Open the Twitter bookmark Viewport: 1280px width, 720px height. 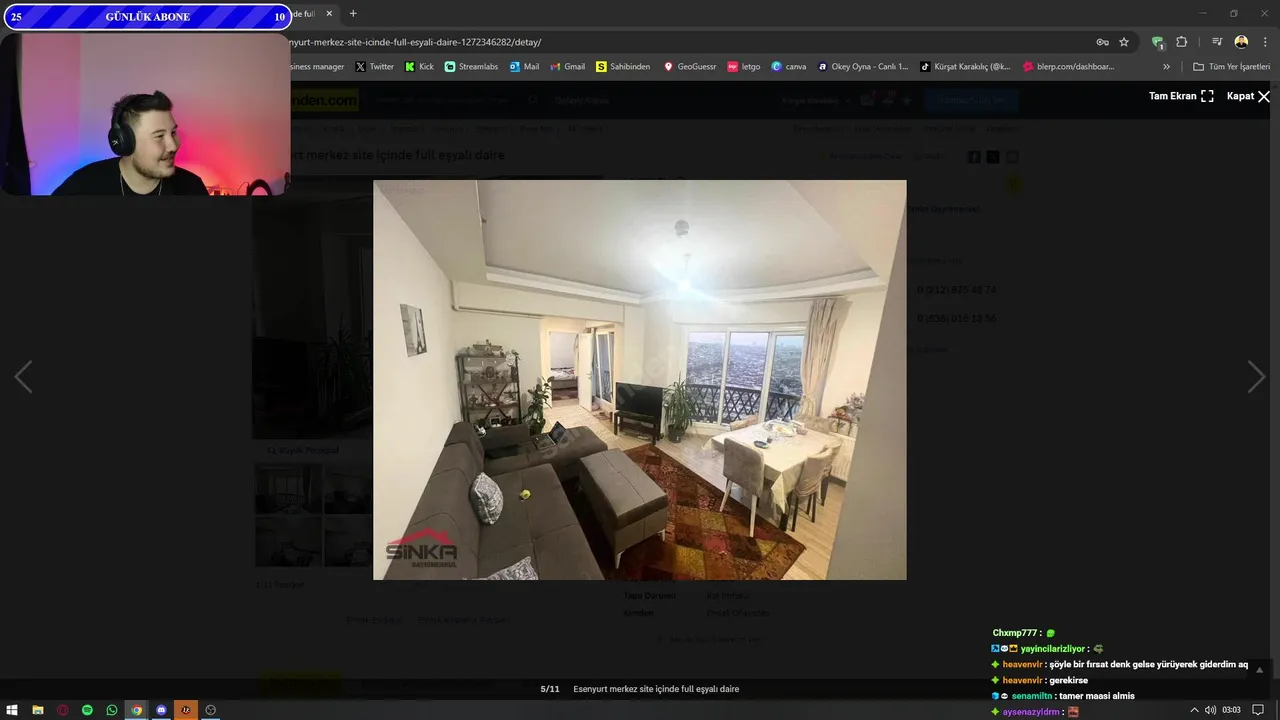[x=375, y=67]
